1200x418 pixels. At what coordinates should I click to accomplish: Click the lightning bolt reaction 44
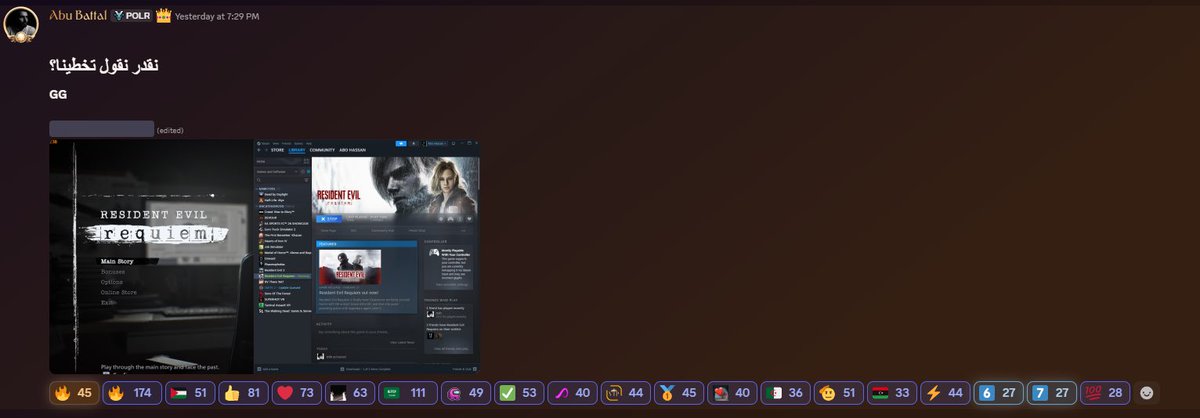click(x=945, y=393)
